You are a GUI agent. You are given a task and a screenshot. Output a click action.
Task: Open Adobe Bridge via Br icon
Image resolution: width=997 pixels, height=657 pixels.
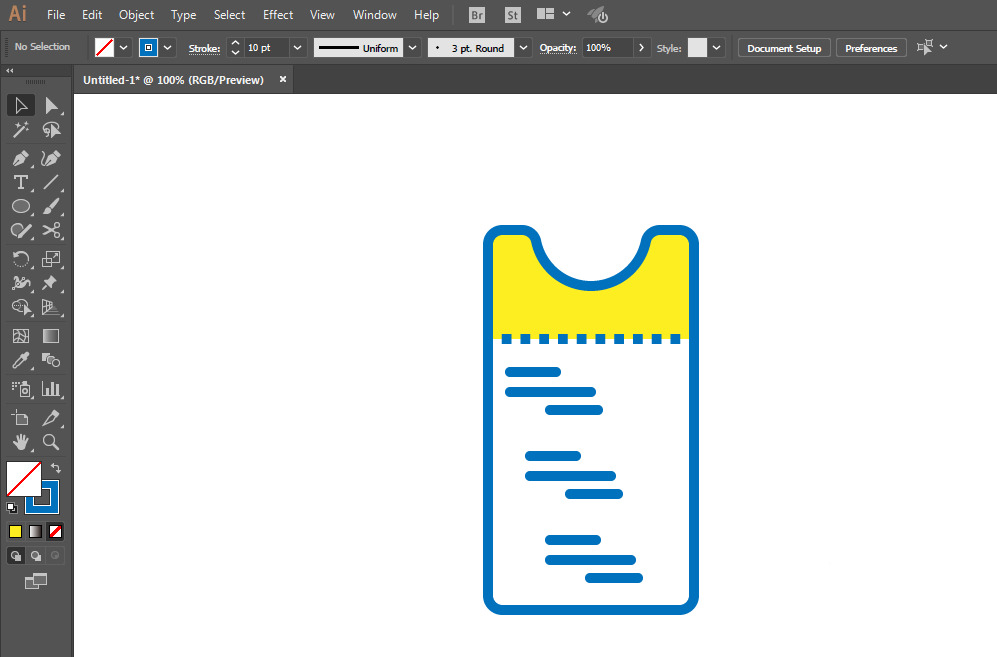coord(478,15)
